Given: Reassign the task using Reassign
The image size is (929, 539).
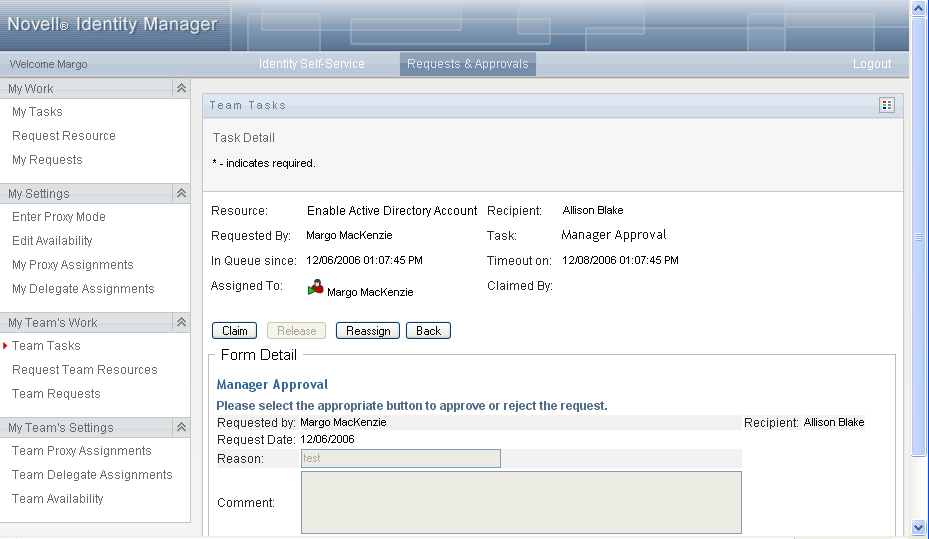Looking at the screenshot, I should pyautogui.click(x=368, y=331).
